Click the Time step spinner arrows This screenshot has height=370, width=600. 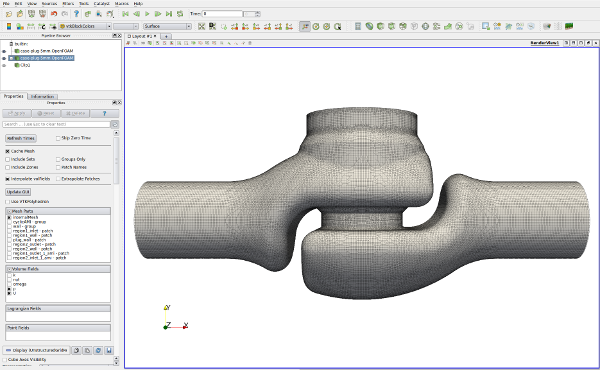click(x=258, y=14)
